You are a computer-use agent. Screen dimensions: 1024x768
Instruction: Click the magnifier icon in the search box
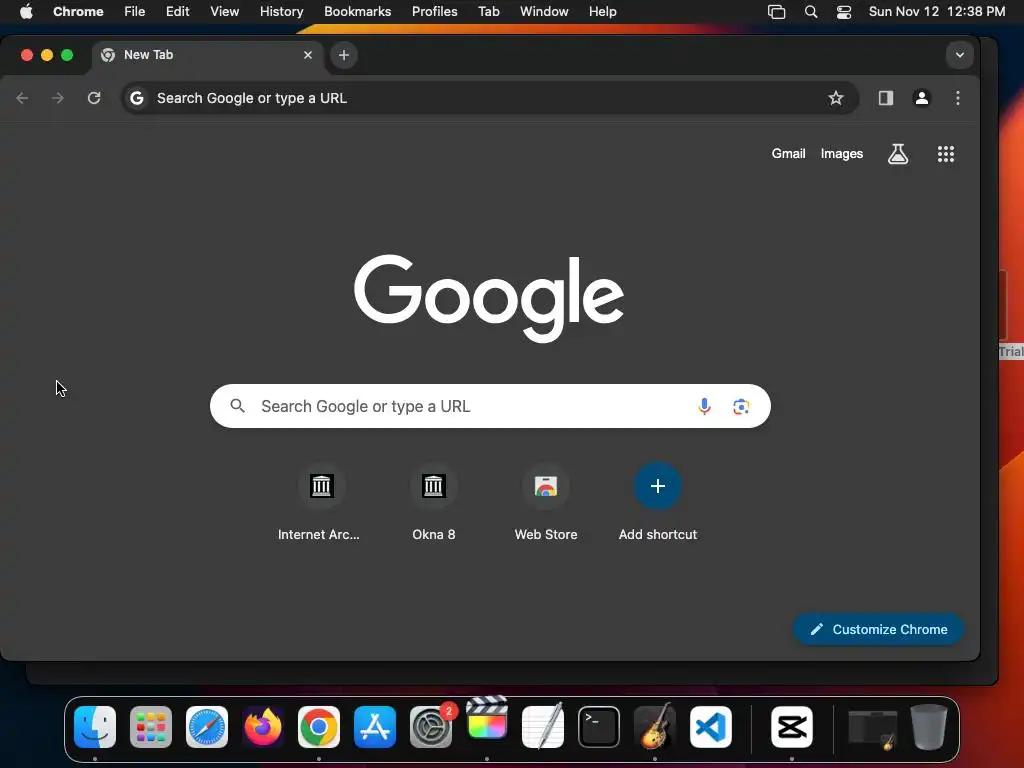(x=238, y=406)
